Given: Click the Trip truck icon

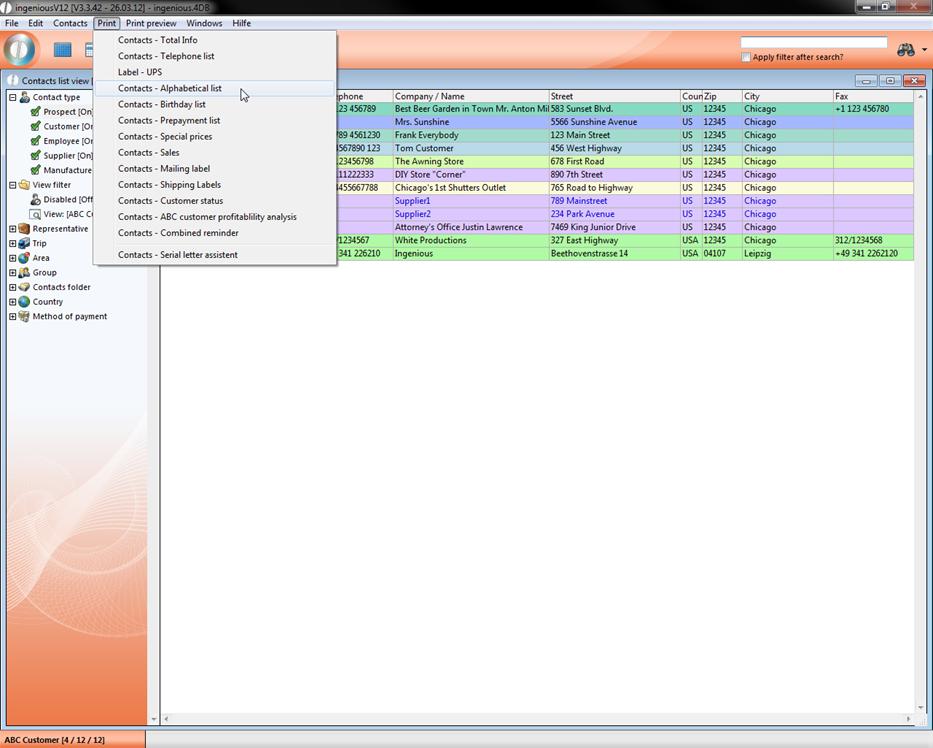Looking at the screenshot, I should (24, 243).
